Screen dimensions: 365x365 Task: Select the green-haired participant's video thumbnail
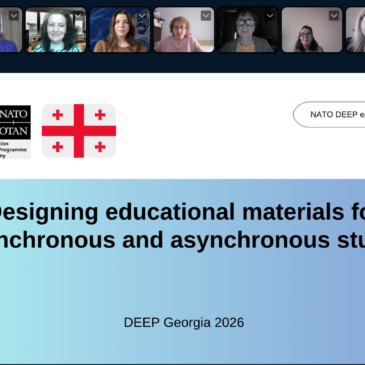pyautogui.click(x=56, y=30)
